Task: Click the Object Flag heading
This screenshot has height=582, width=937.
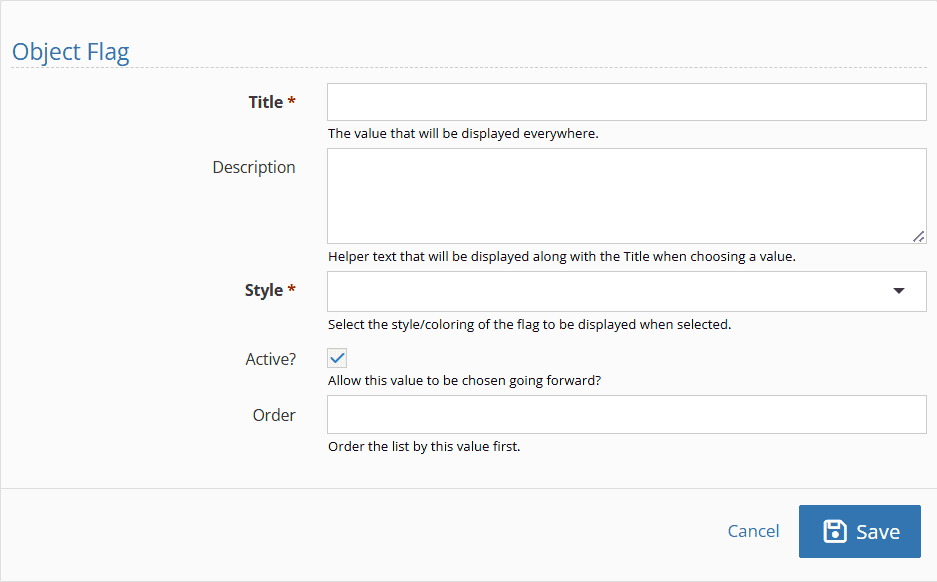Action: (71, 52)
